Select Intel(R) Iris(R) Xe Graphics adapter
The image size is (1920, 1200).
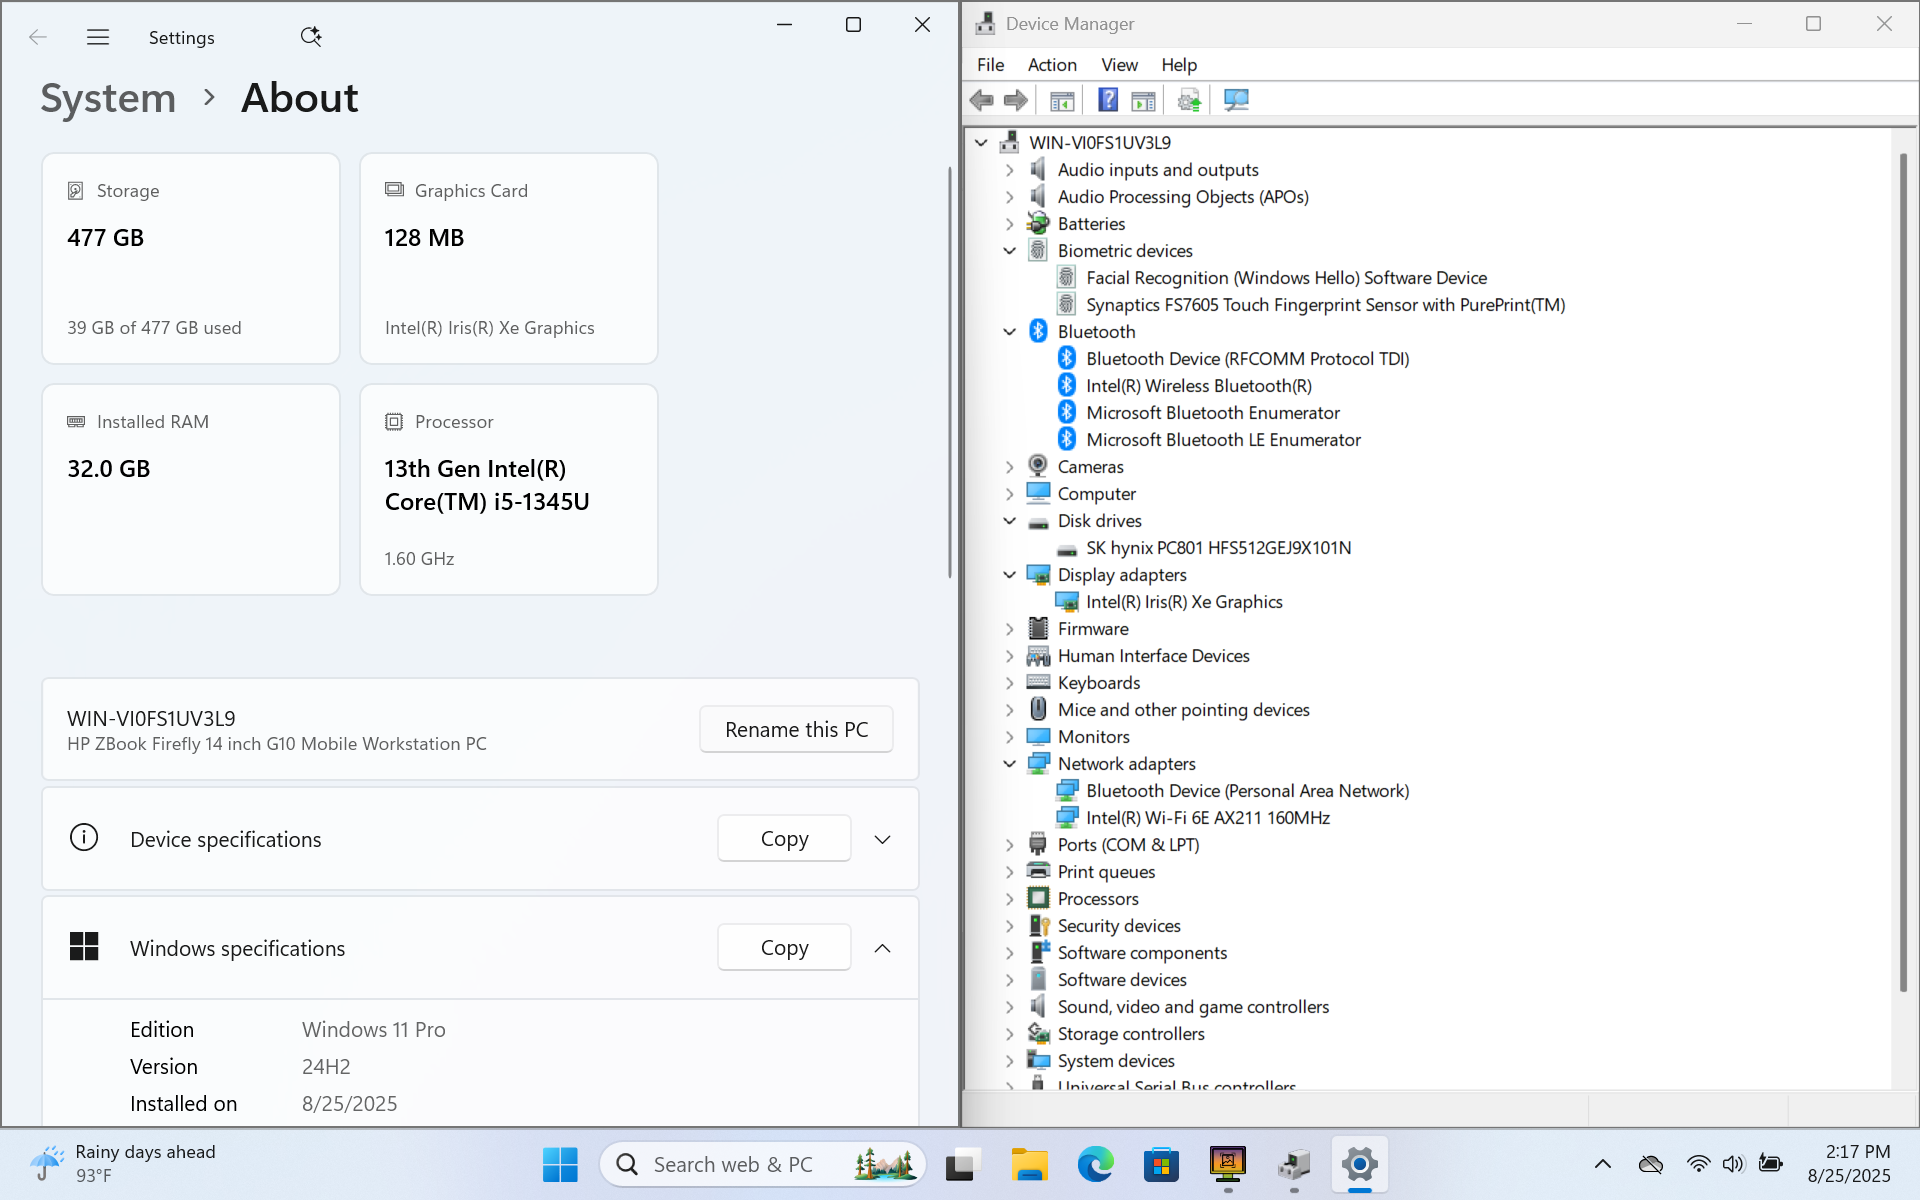(1184, 602)
